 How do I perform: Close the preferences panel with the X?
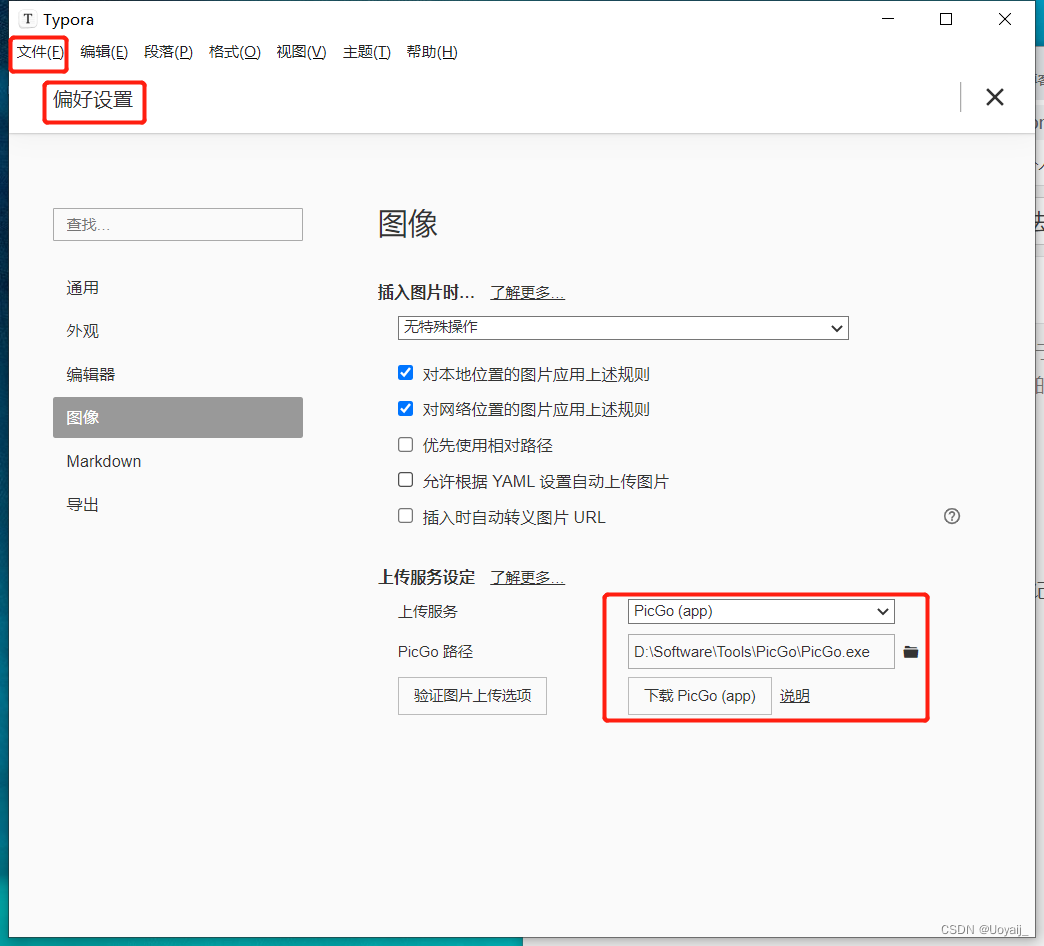coord(995,97)
